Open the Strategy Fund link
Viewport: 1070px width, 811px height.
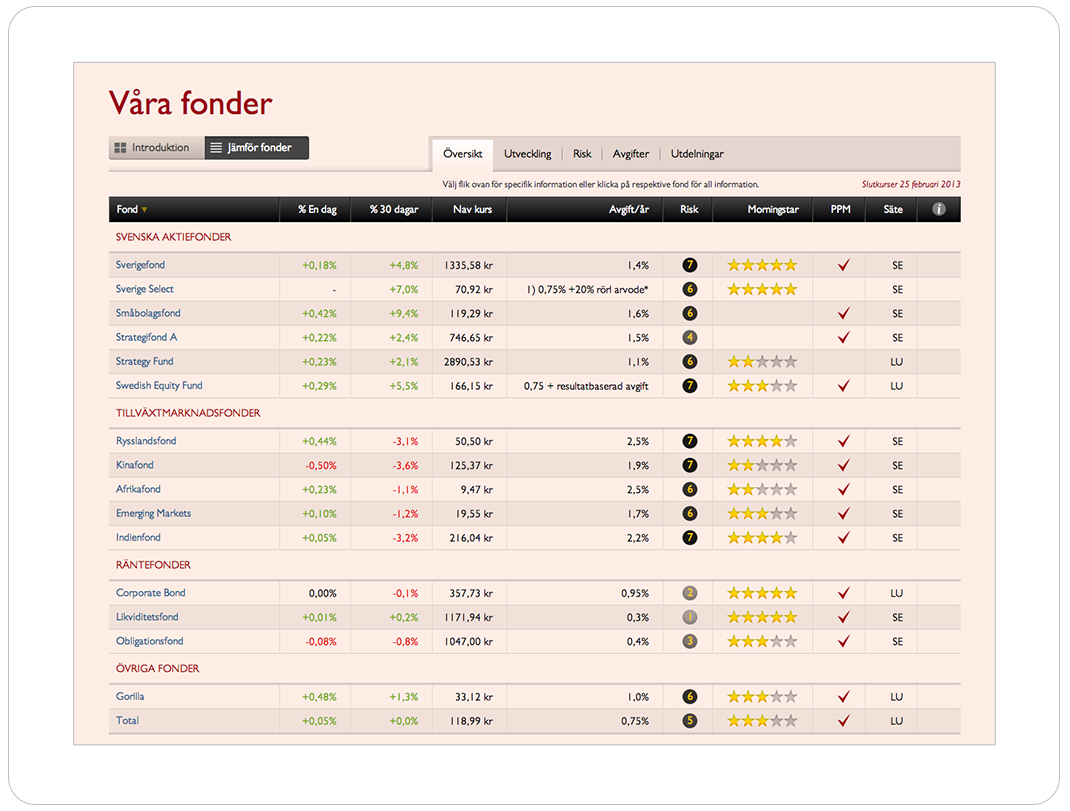tap(145, 361)
